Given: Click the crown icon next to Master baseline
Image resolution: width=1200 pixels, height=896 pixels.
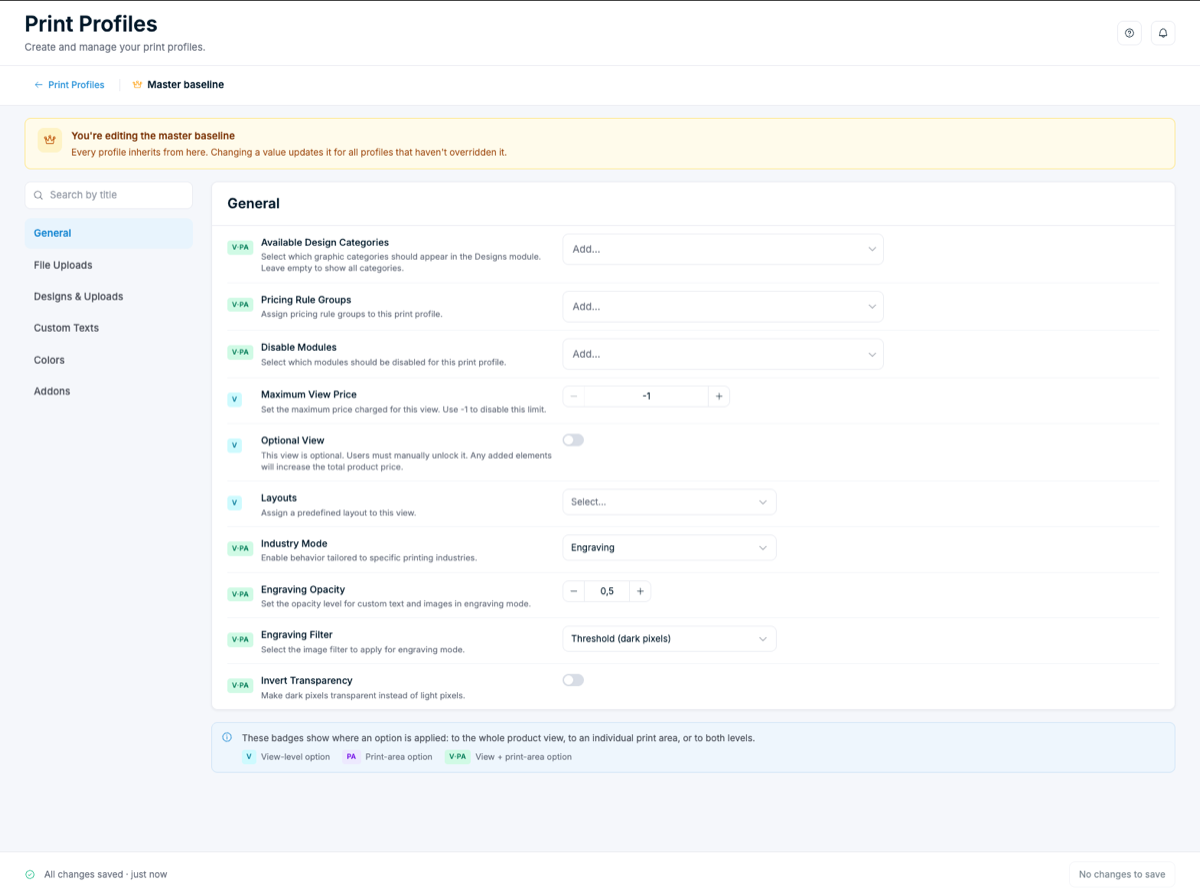Looking at the screenshot, I should coord(138,85).
